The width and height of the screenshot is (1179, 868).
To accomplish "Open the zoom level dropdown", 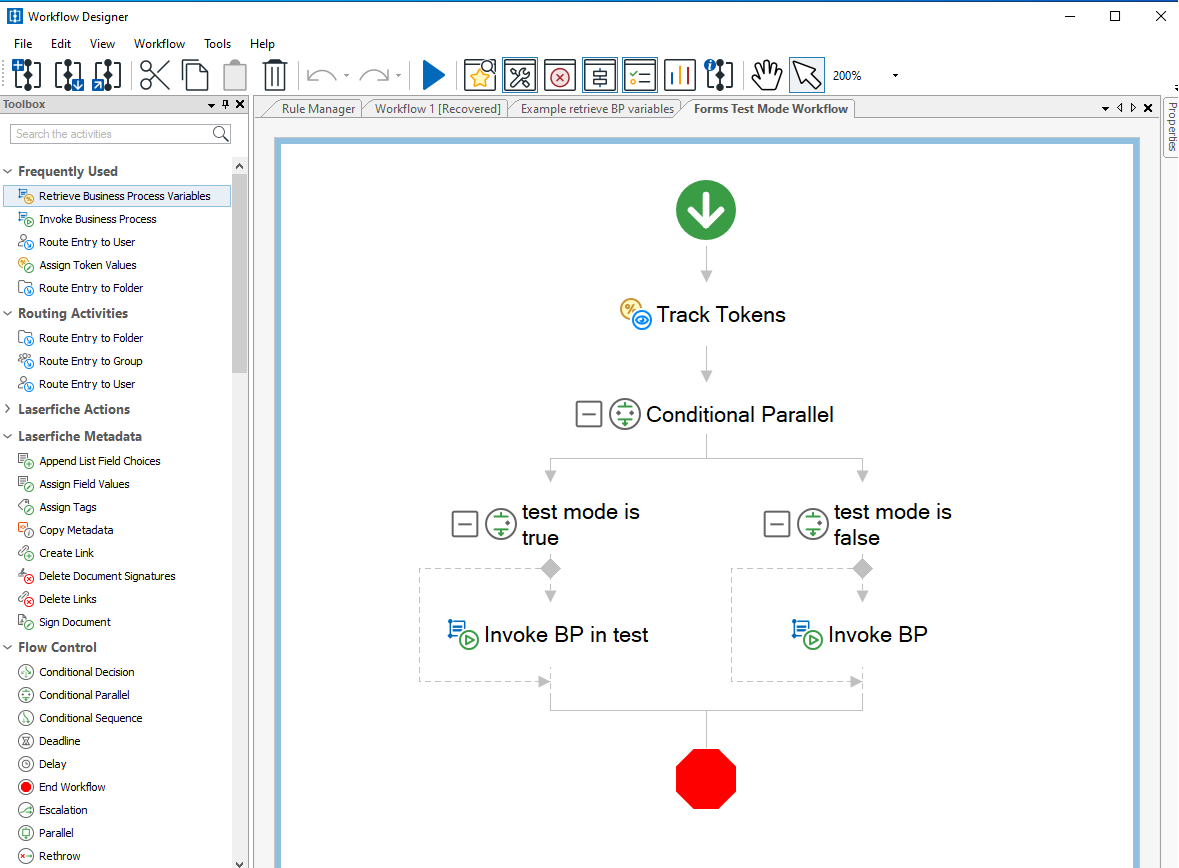I will 895,75.
